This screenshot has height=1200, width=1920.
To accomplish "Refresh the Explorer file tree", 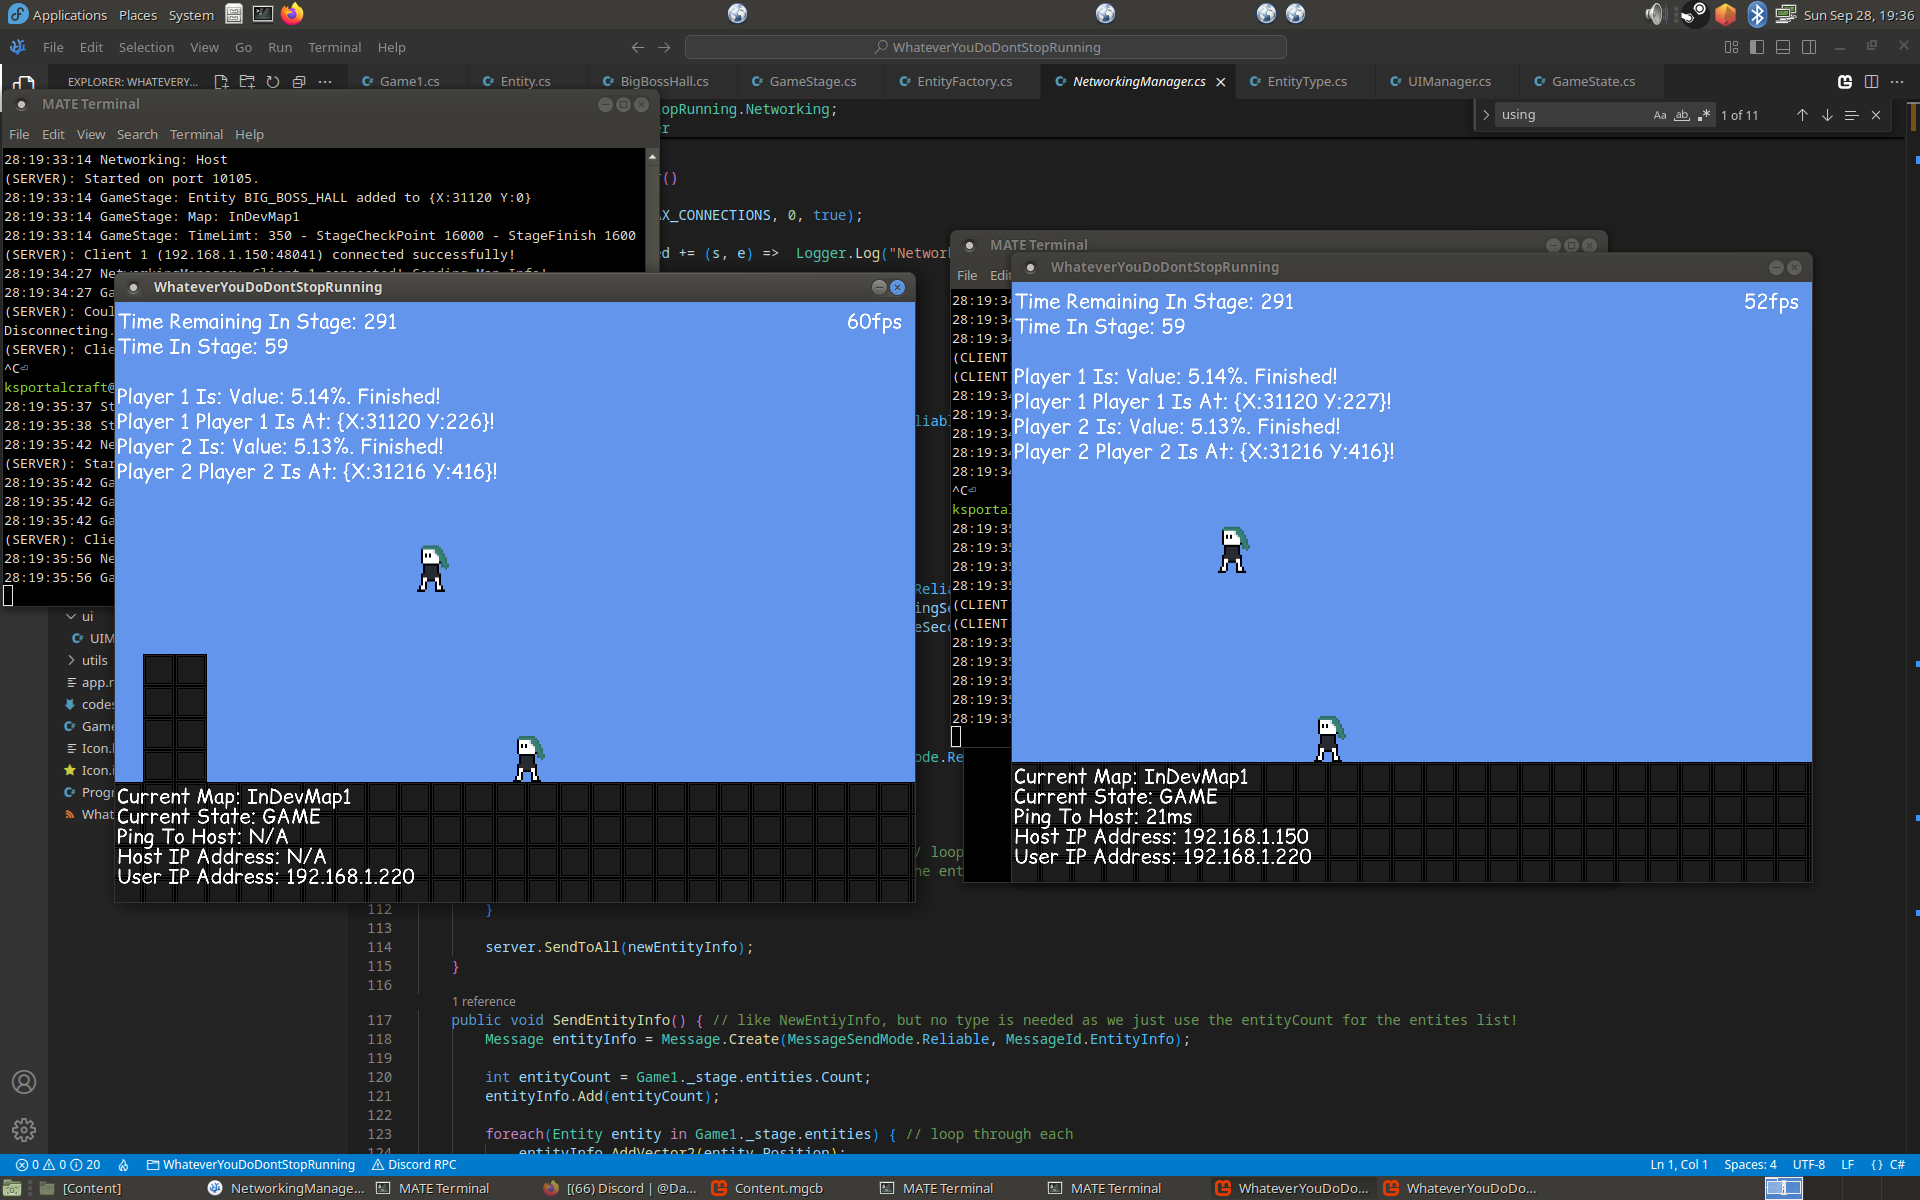I will click(272, 82).
